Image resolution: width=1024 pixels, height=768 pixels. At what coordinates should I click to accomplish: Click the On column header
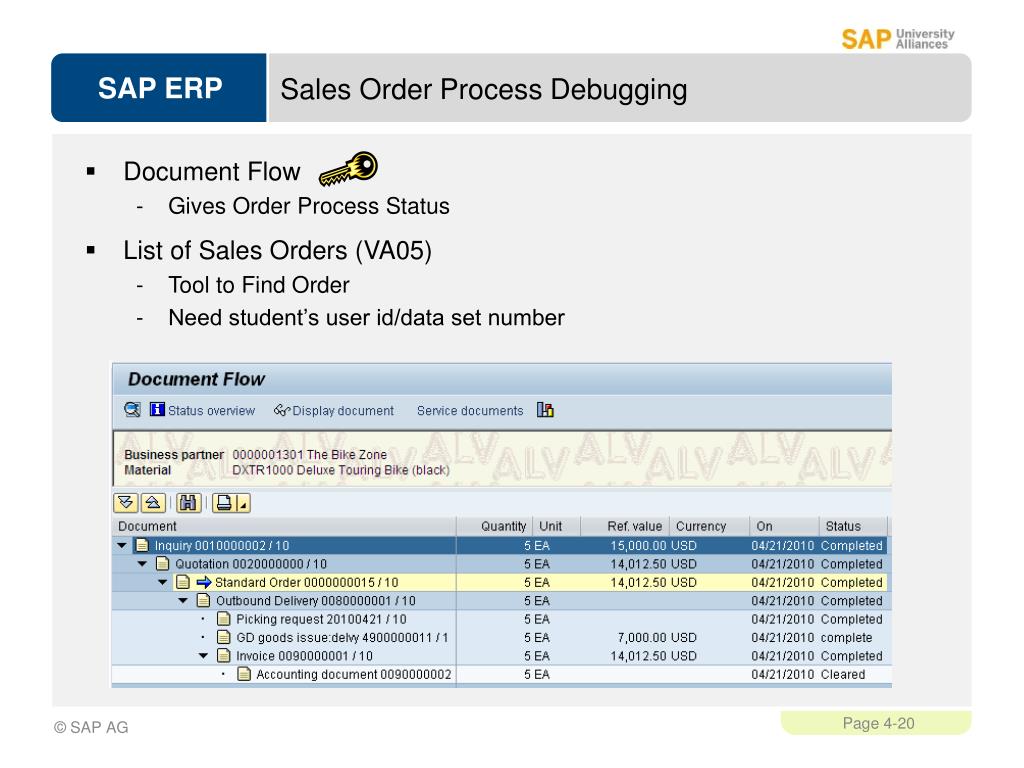[x=784, y=526]
